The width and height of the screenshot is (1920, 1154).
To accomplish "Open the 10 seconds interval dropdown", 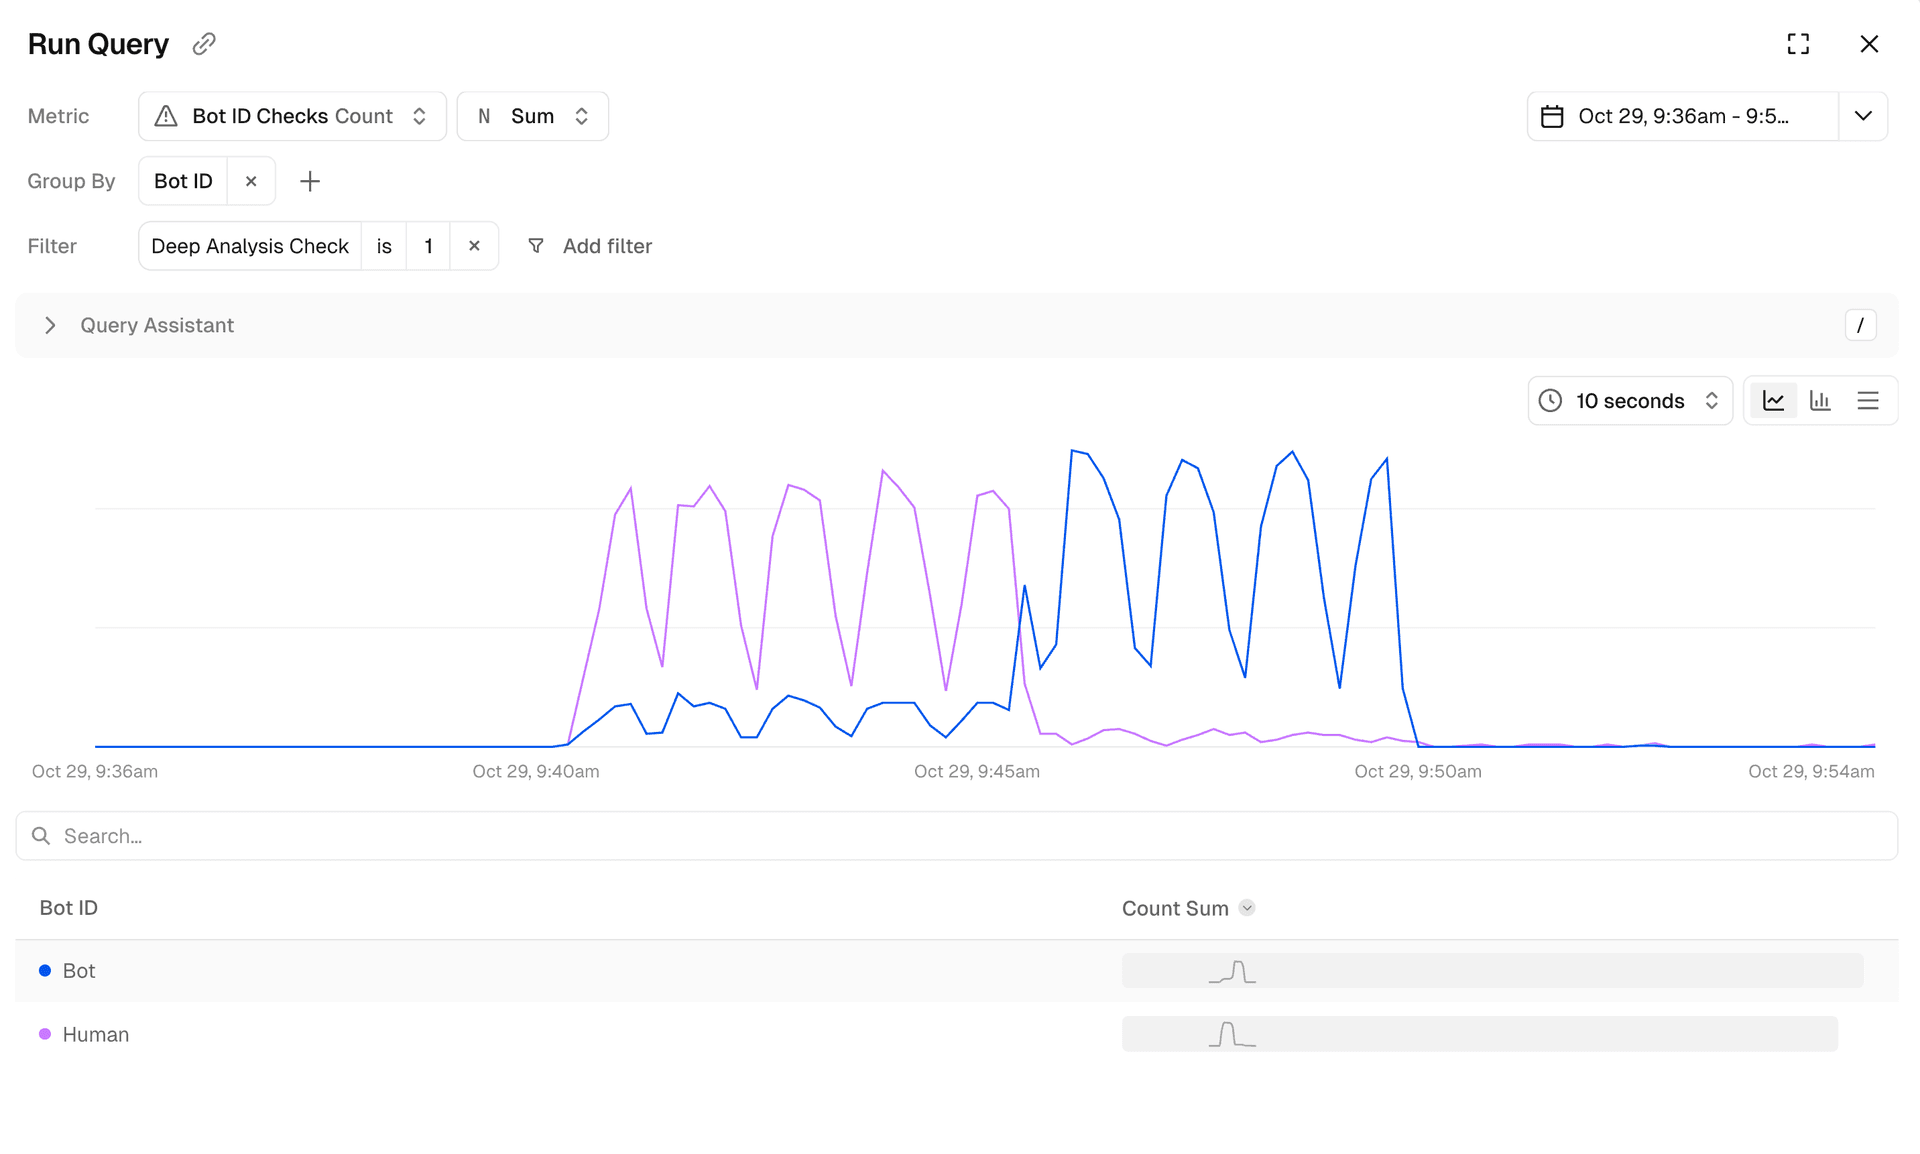I will (x=1713, y=400).
